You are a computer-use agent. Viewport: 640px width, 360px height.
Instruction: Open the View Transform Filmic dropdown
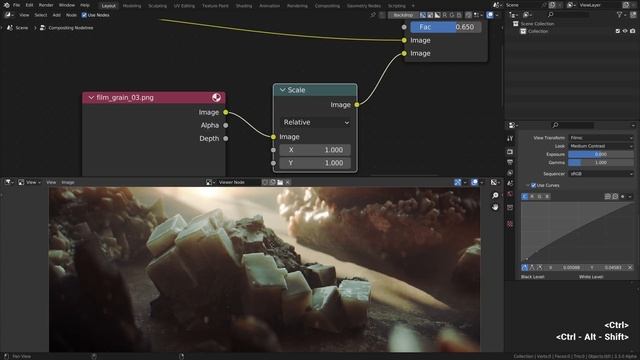coord(600,138)
